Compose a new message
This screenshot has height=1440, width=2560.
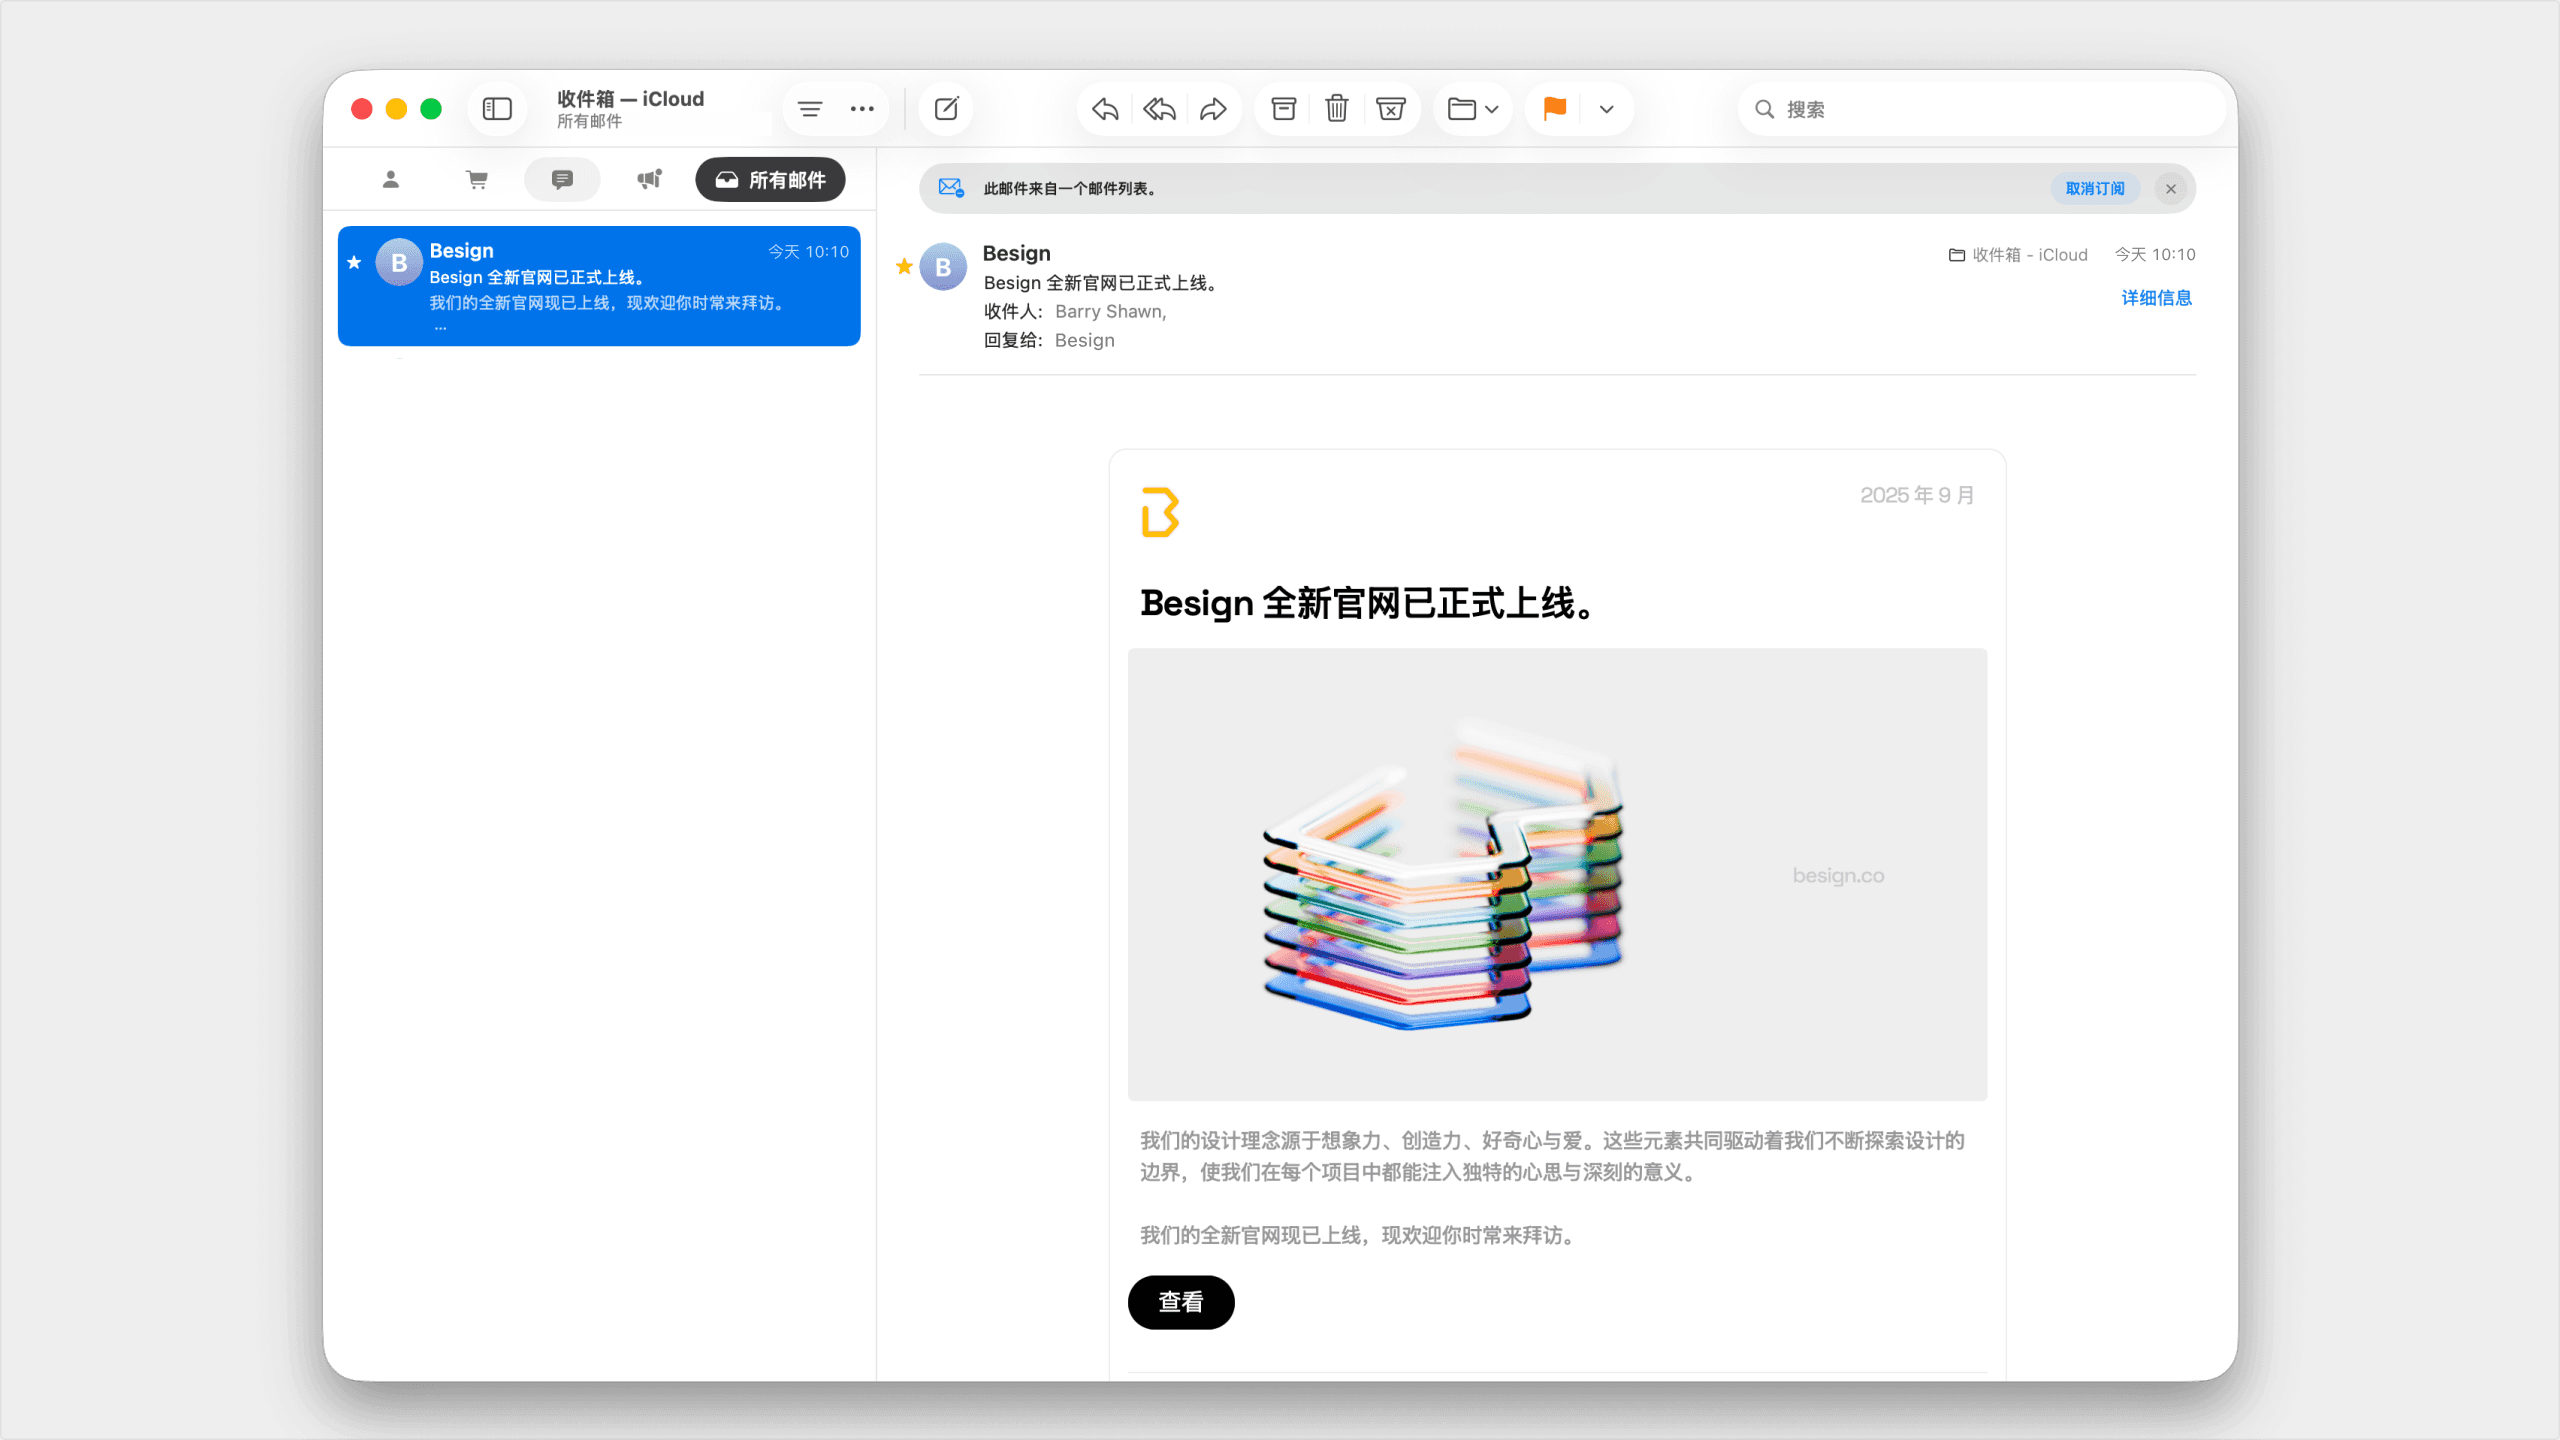pos(946,109)
